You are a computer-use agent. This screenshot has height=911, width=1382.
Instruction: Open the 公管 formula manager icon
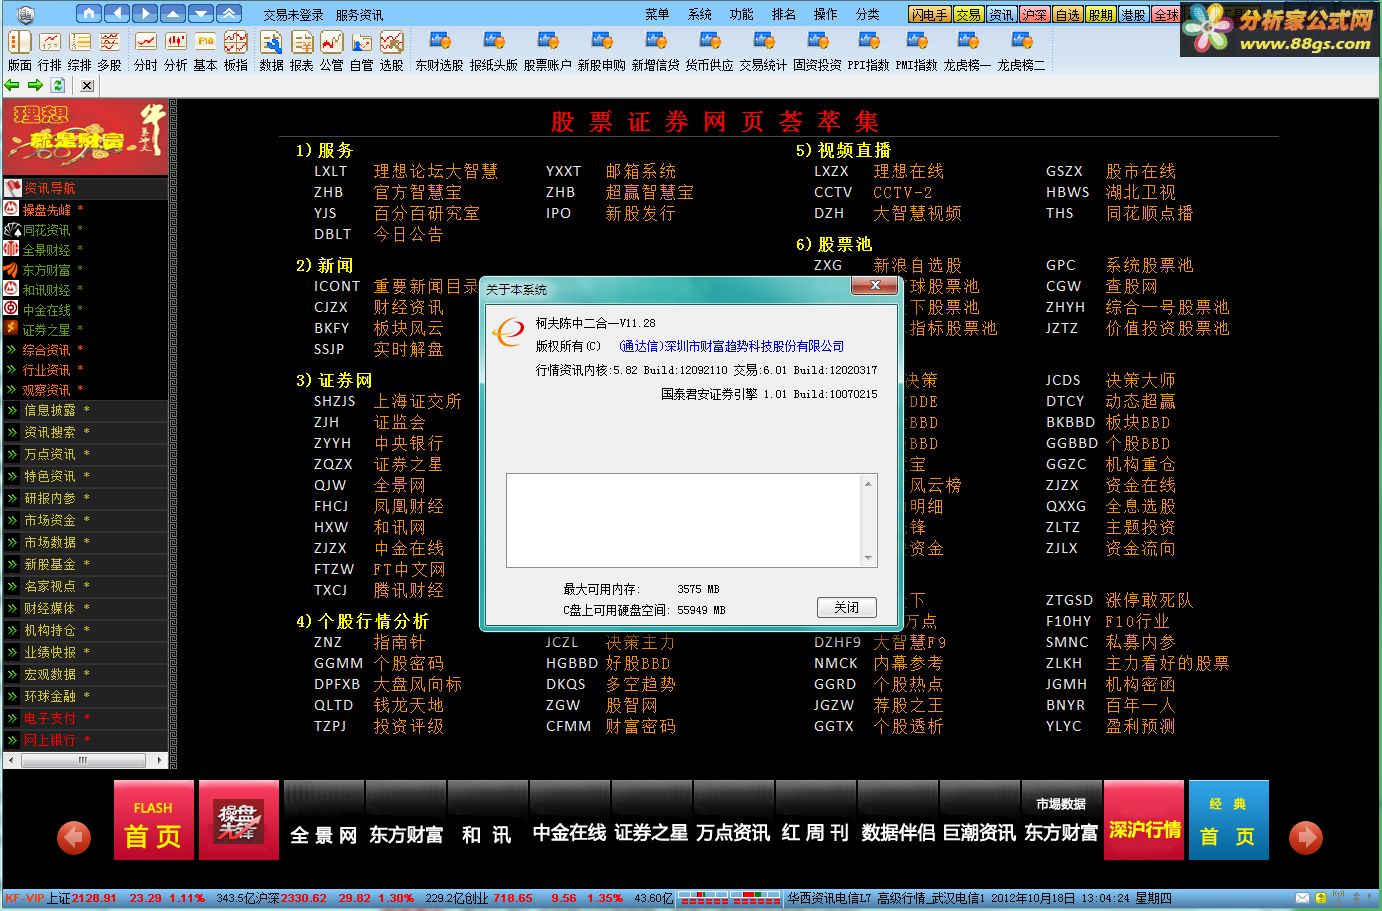(x=331, y=51)
